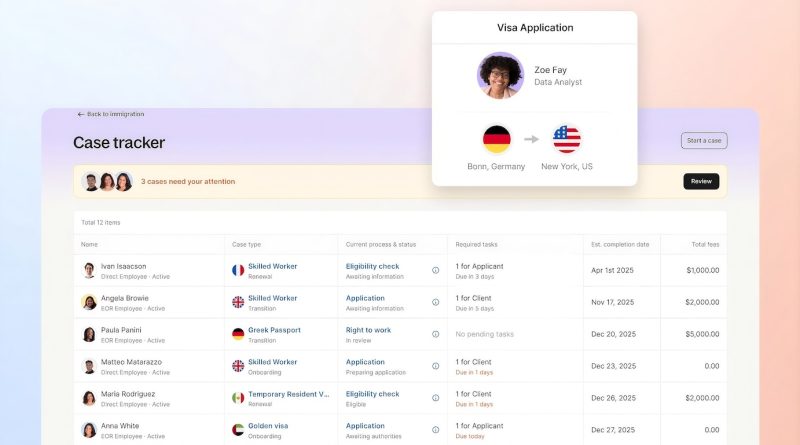The image size is (800, 445).
Task: Go back via Back to immigration link
Action: click(x=111, y=114)
